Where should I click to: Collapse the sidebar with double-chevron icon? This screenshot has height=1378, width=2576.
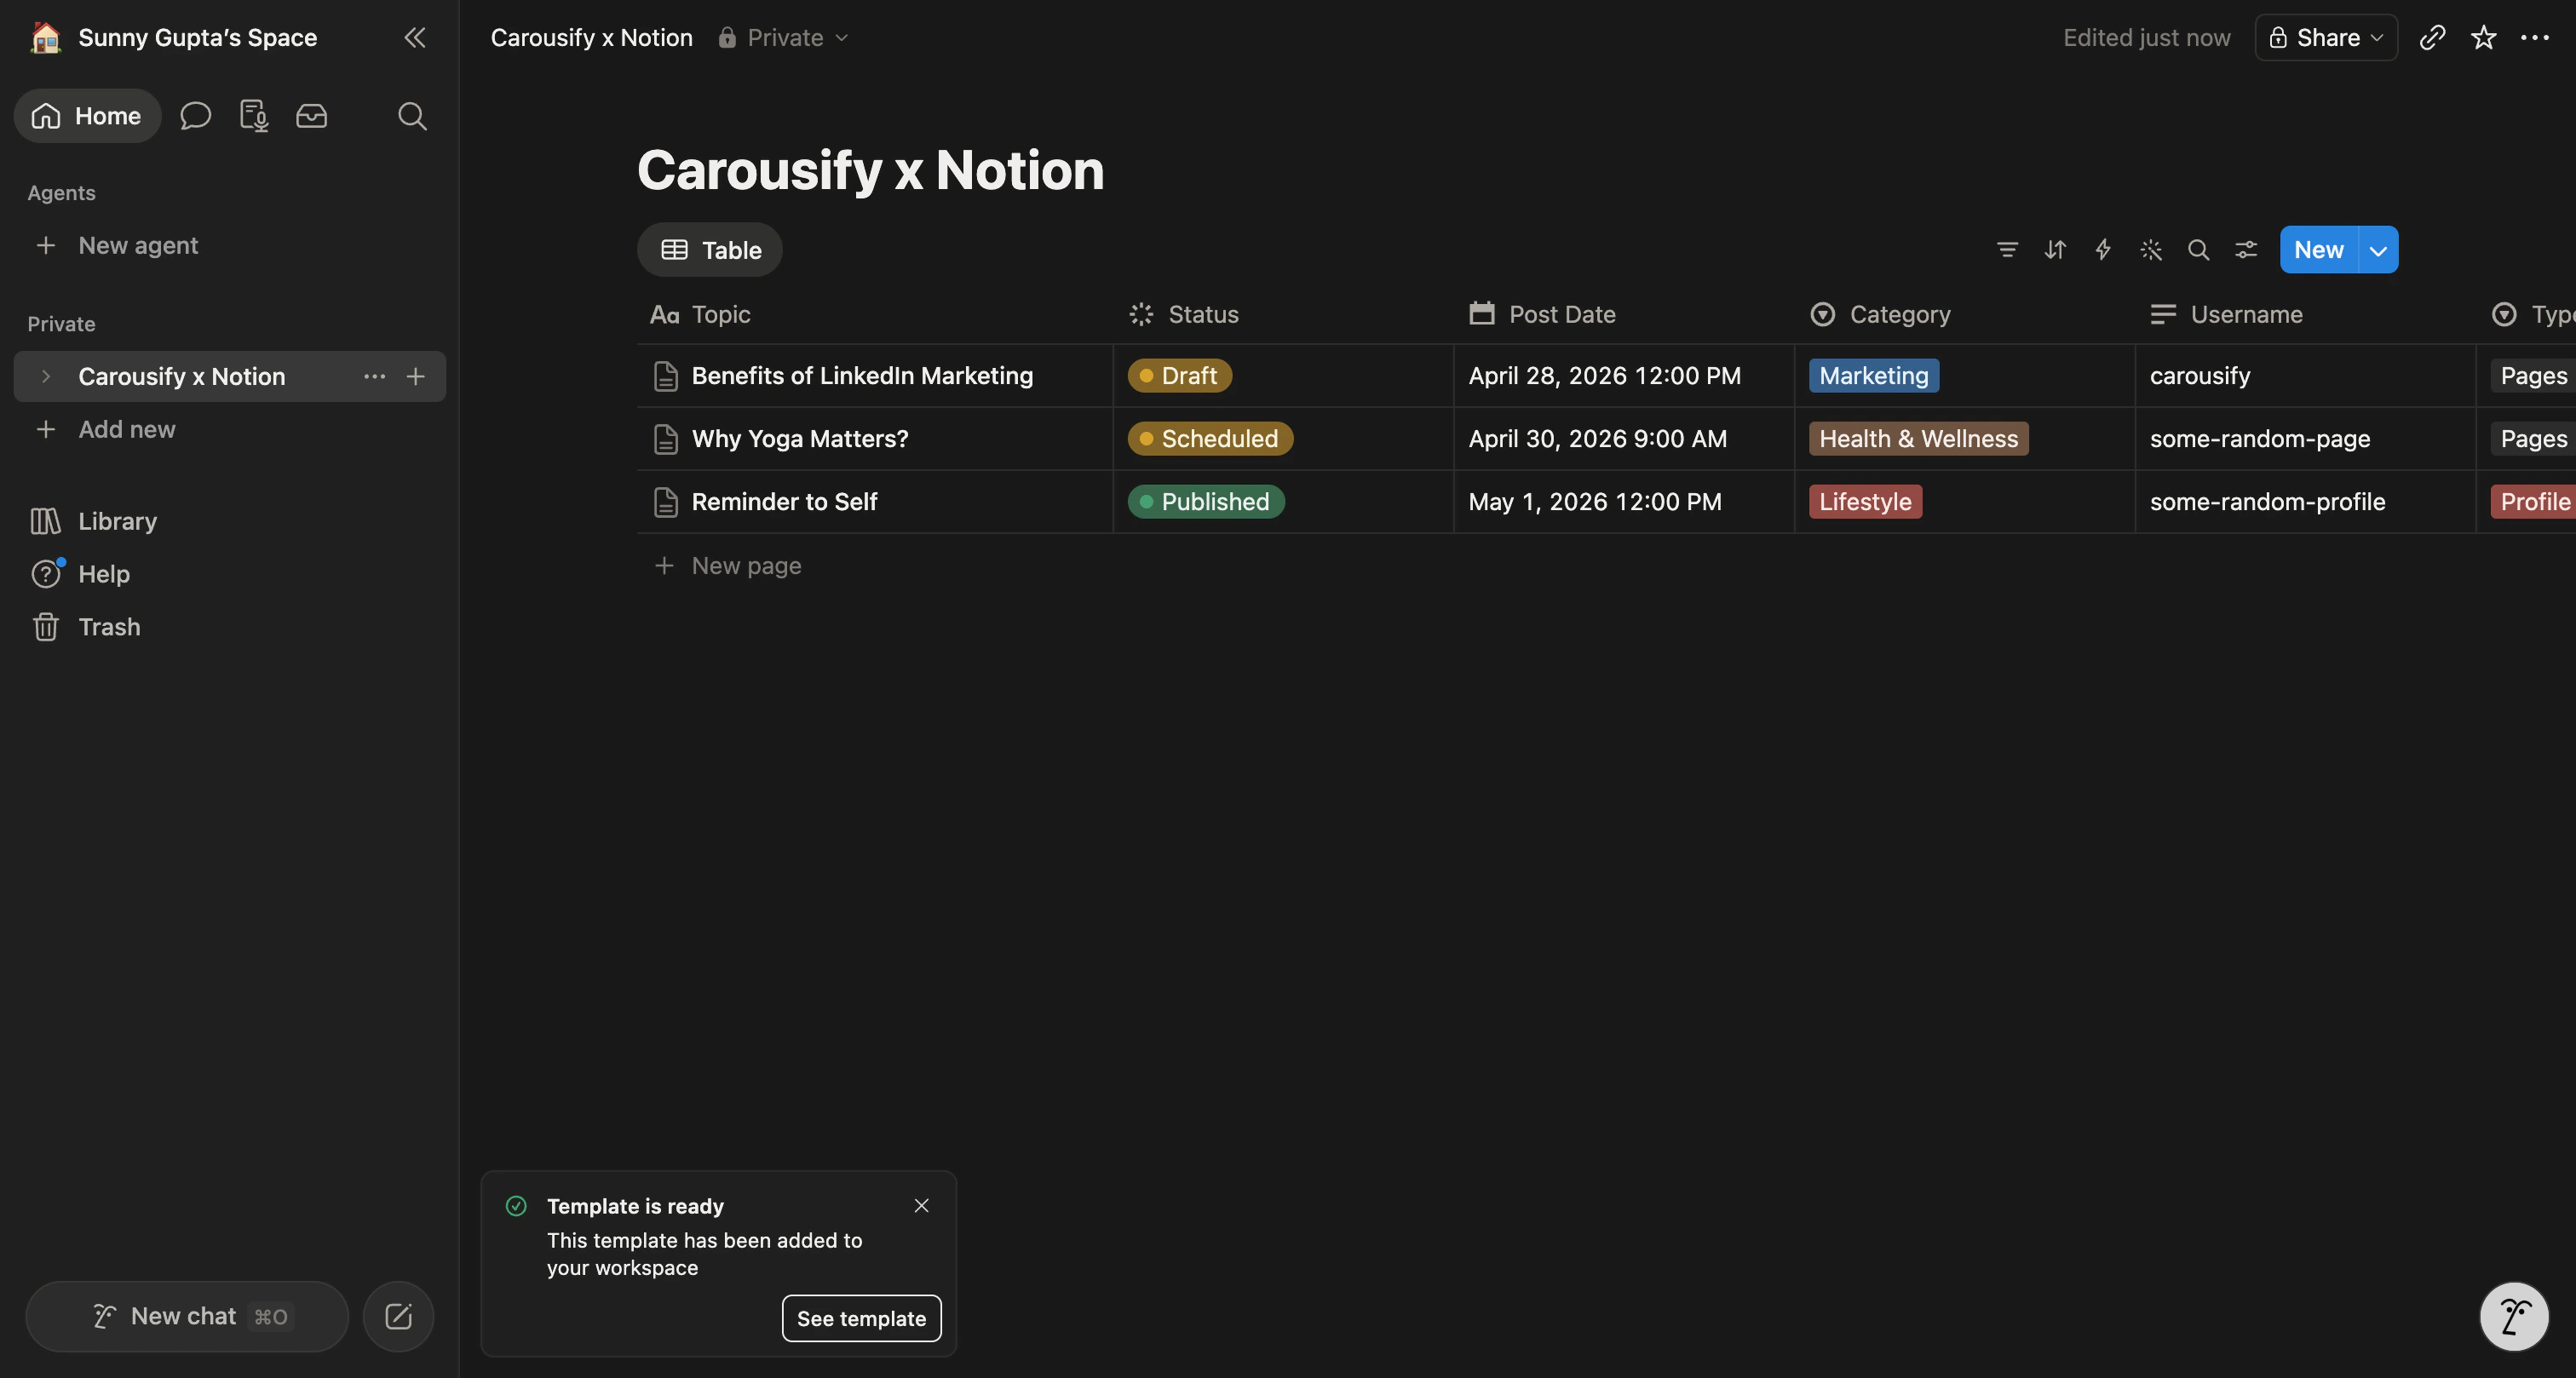pyautogui.click(x=414, y=38)
